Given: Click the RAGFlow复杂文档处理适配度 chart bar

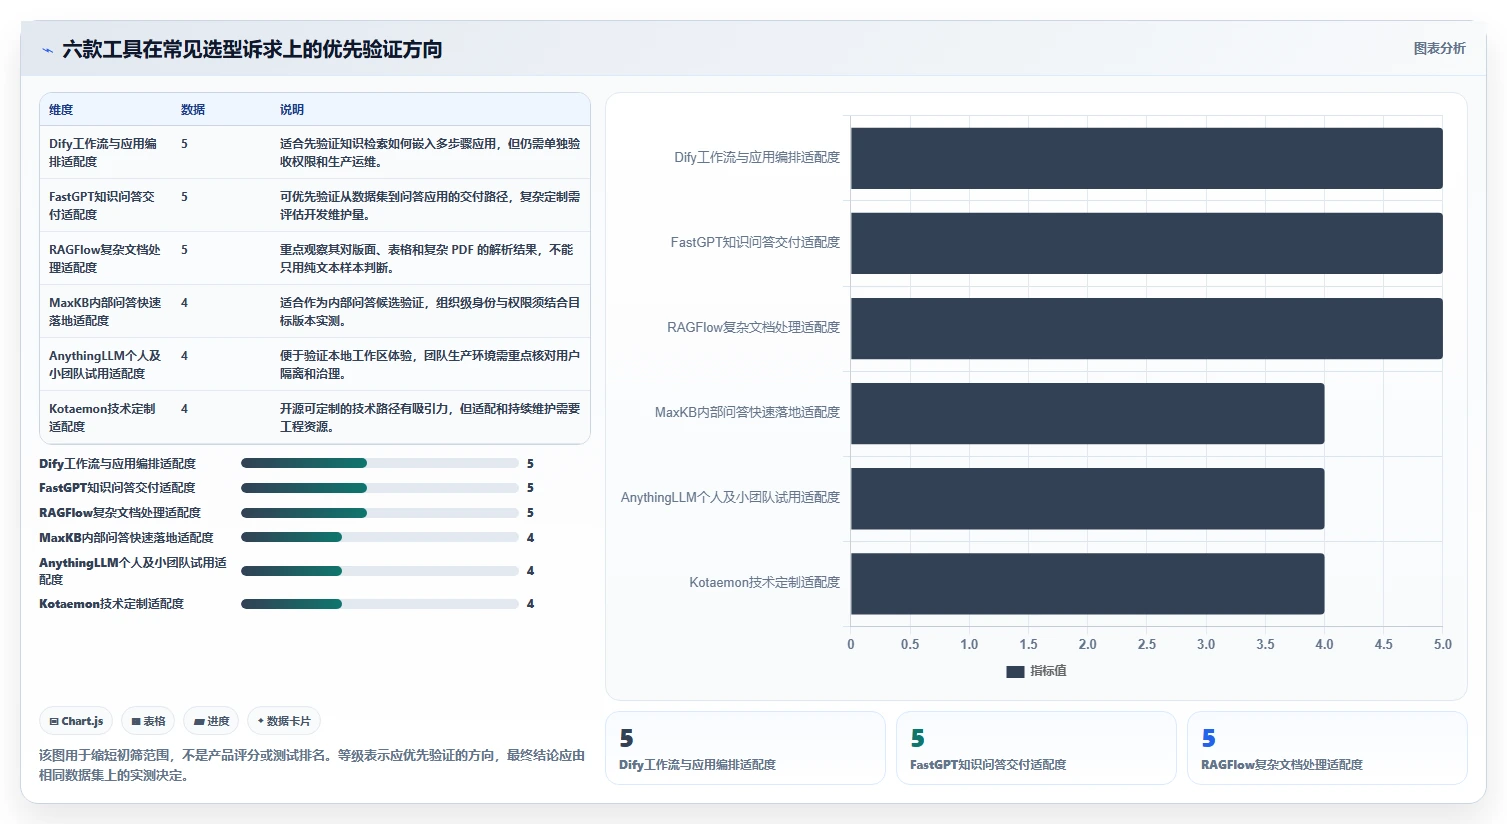Looking at the screenshot, I should (1146, 328).
